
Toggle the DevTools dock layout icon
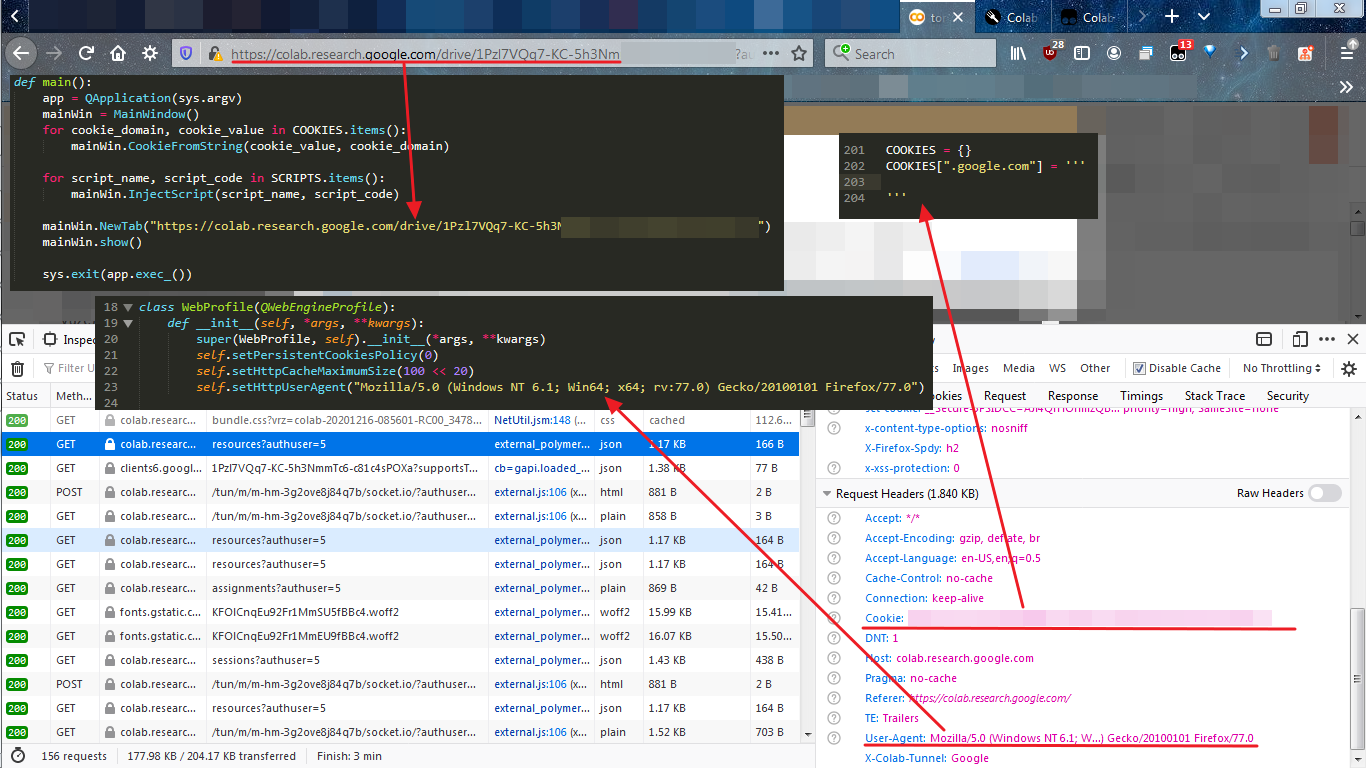tap(1264, 340)
